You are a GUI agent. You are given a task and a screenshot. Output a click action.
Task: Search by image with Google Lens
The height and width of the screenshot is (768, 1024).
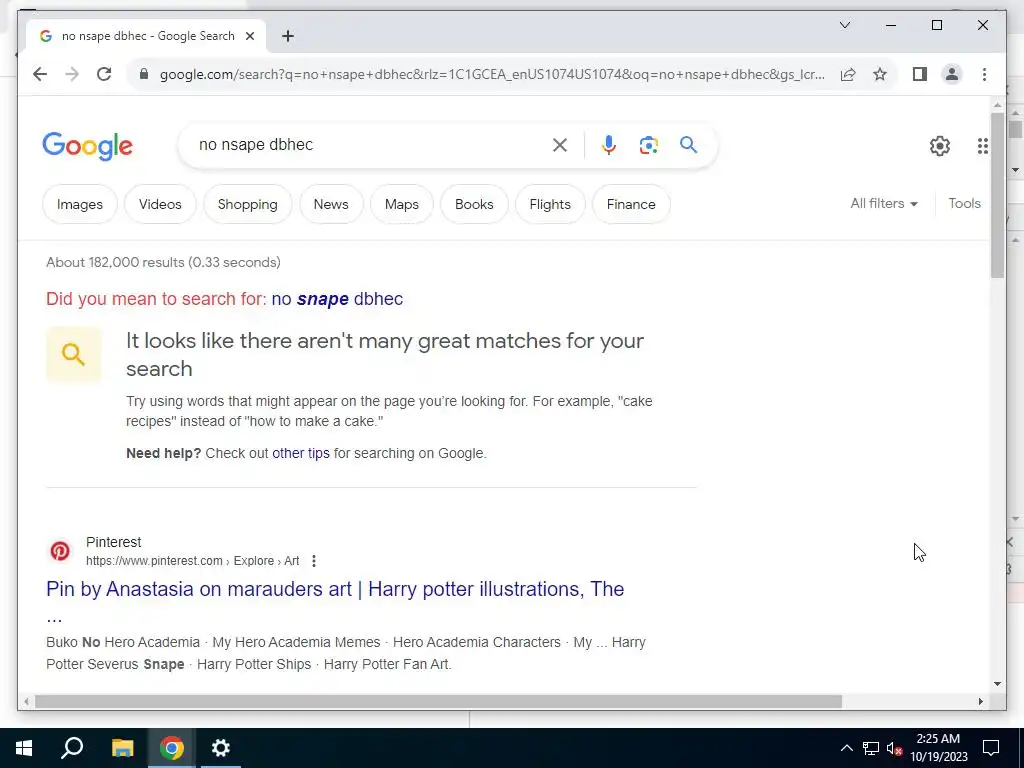click(x=648, y=145)
